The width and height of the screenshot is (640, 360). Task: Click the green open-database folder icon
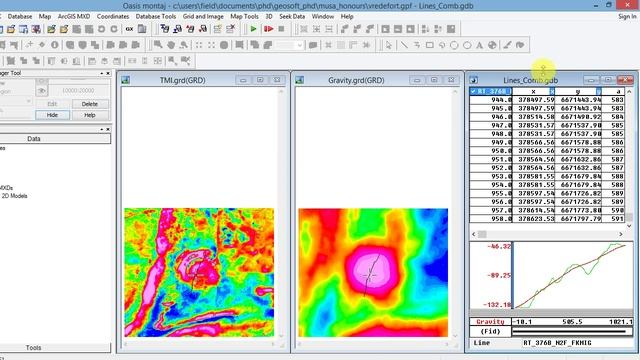point(51,29)
